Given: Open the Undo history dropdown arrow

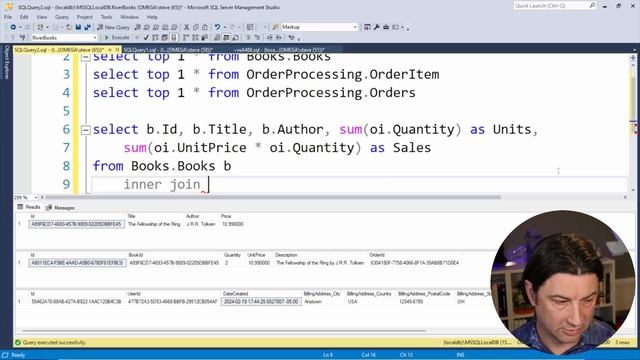Looking at the screenshot, I should (x=224, y=27).
